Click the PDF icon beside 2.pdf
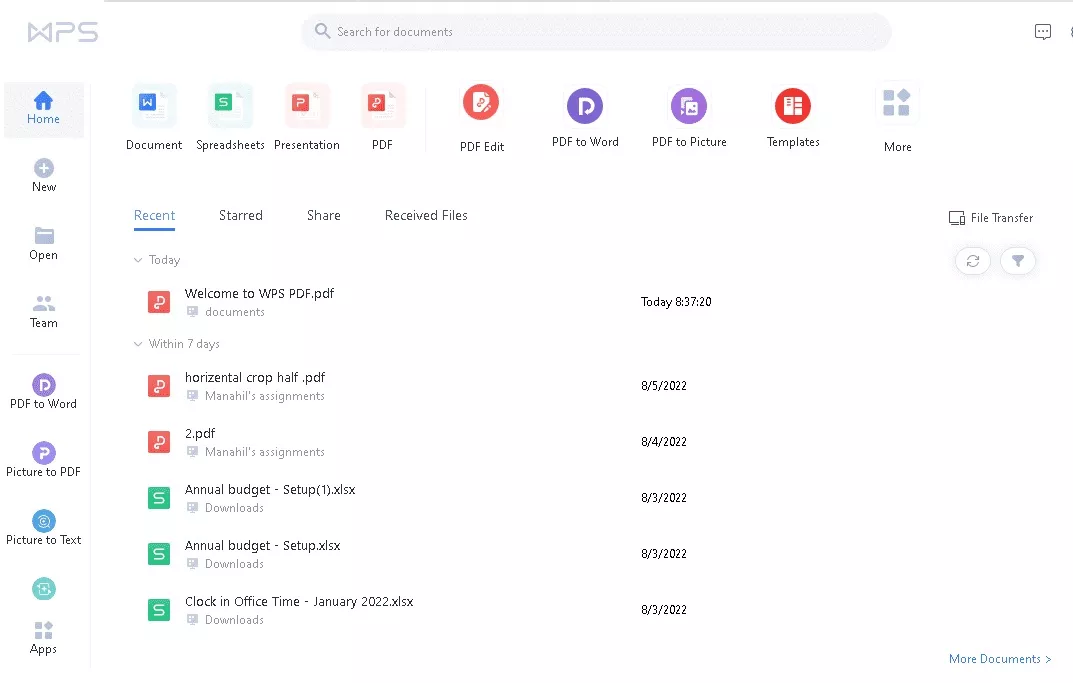The width and height of the screenshot is (1073, 683). pos(159,442)
